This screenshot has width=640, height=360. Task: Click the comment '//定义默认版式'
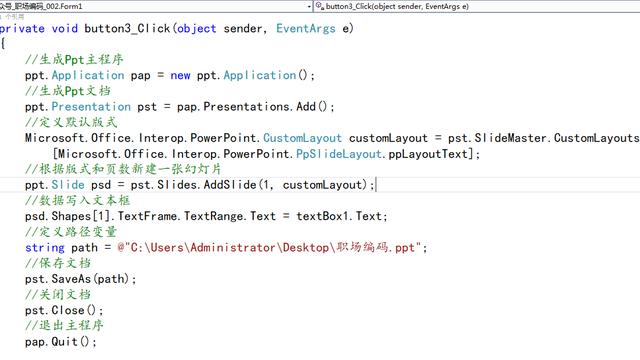tap(71, 122)
